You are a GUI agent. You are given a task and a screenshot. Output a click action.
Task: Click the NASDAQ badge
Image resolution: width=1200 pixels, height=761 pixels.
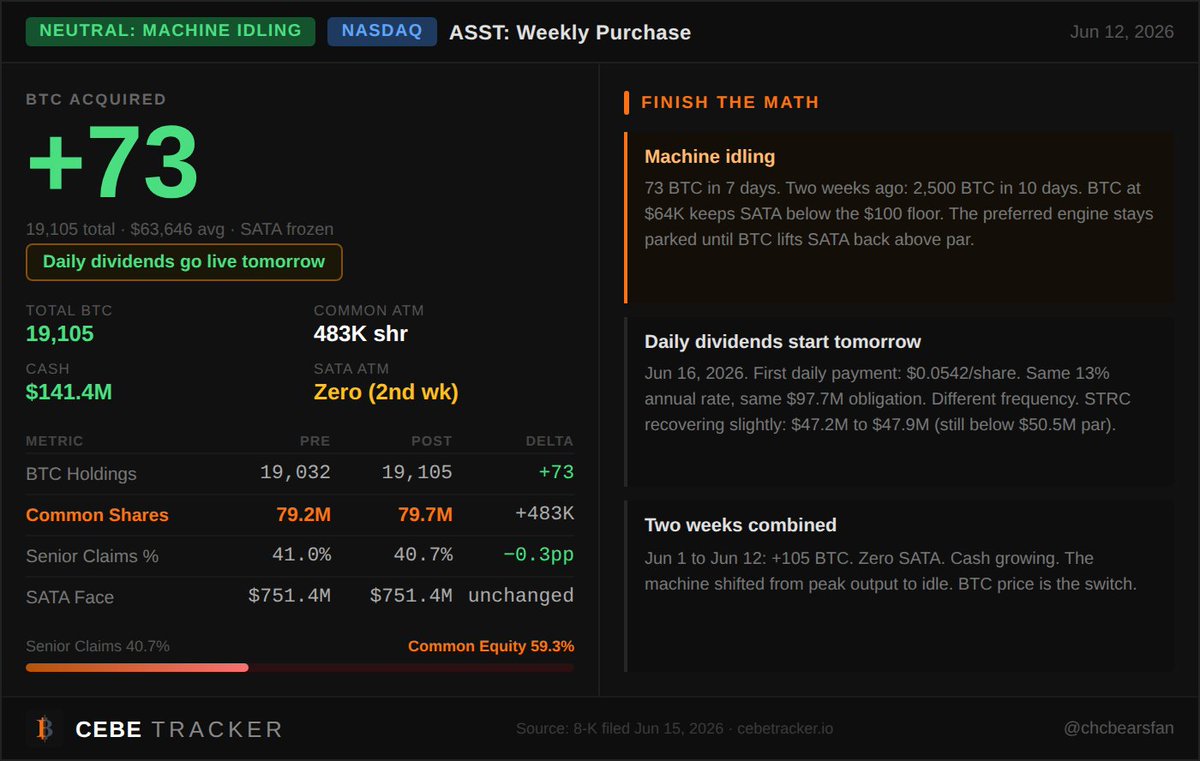pos(382,31)
